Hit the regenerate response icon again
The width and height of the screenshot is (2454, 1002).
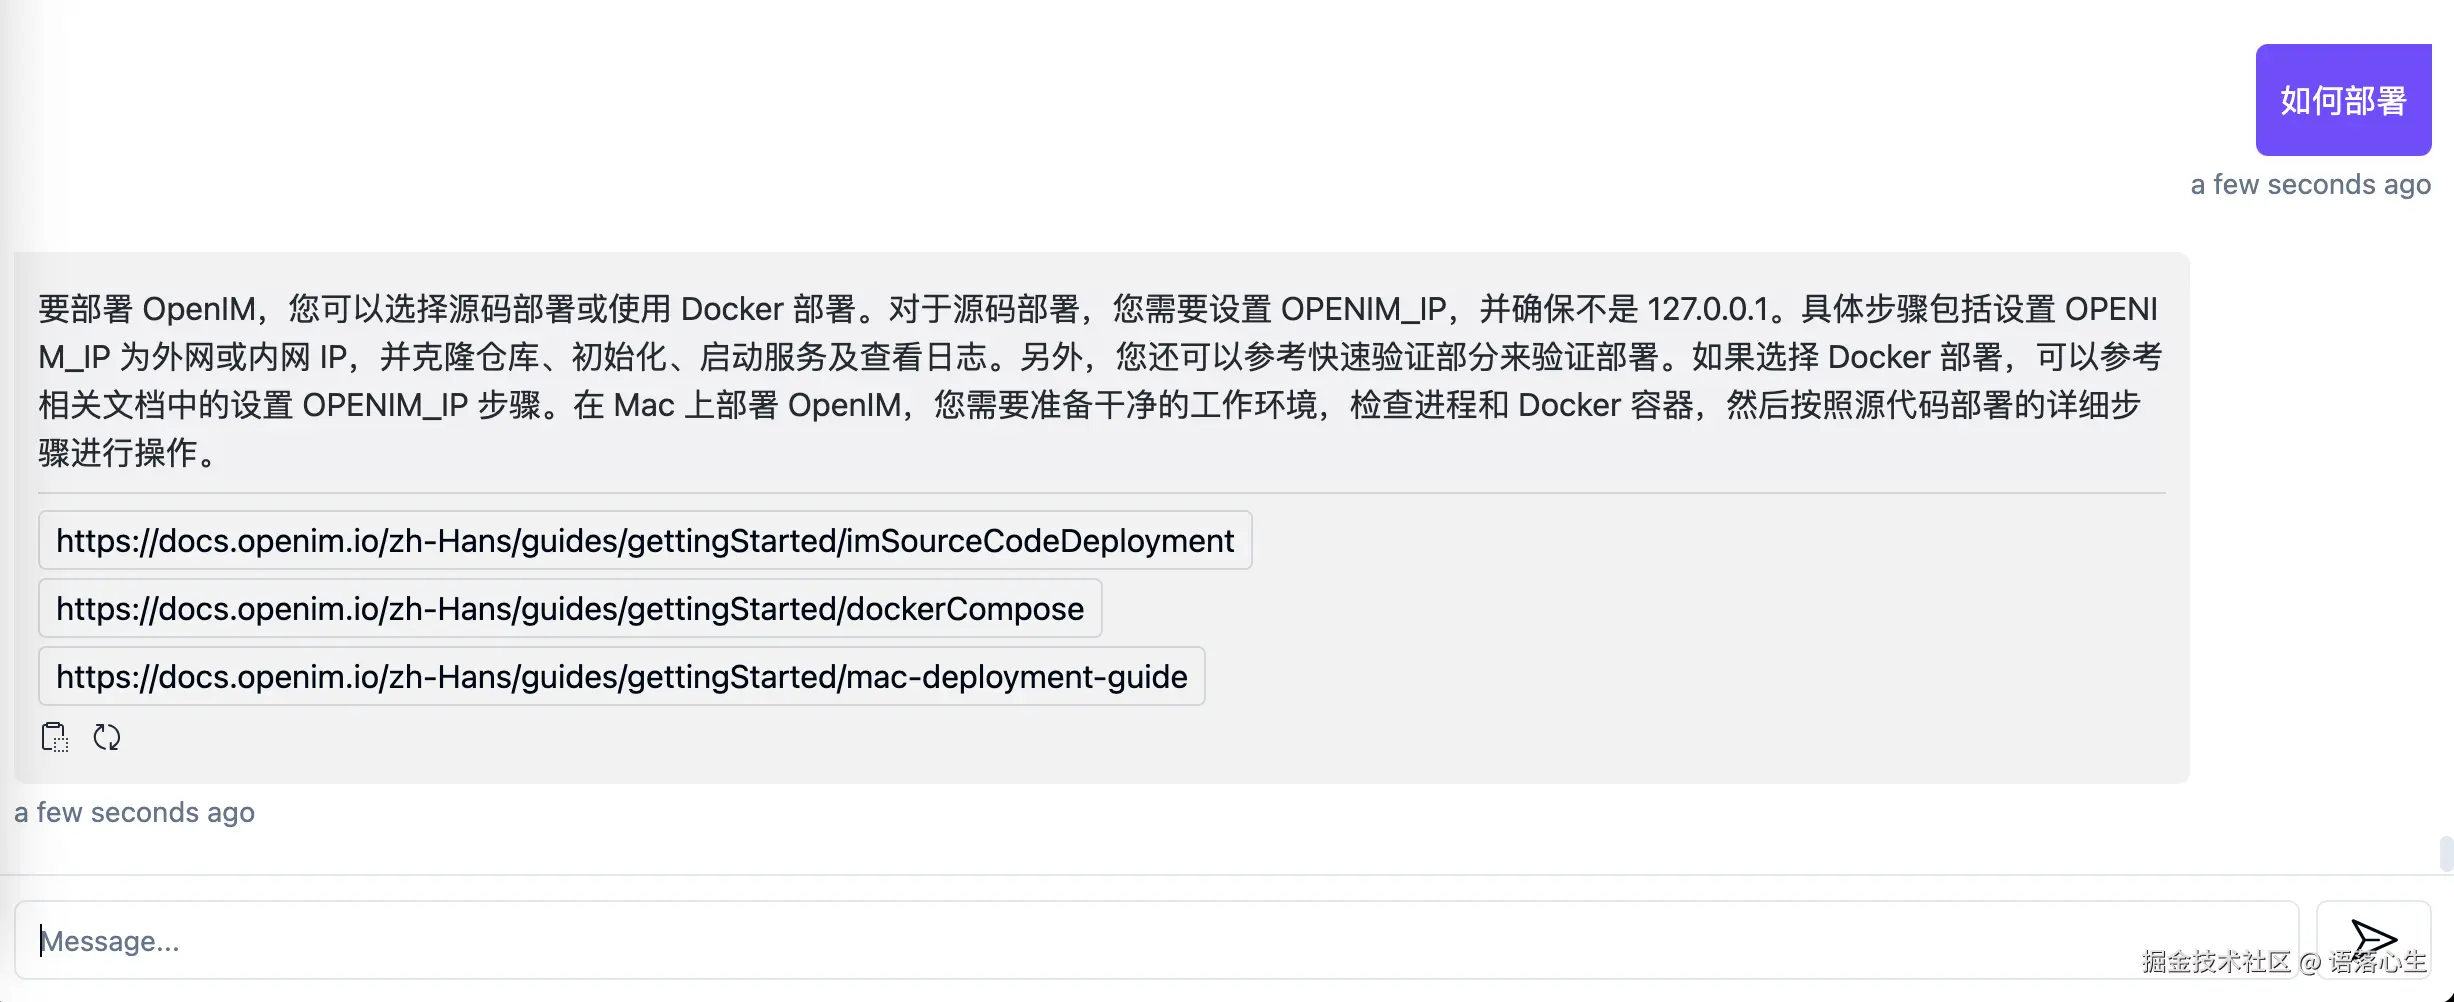tap(107, 737)
